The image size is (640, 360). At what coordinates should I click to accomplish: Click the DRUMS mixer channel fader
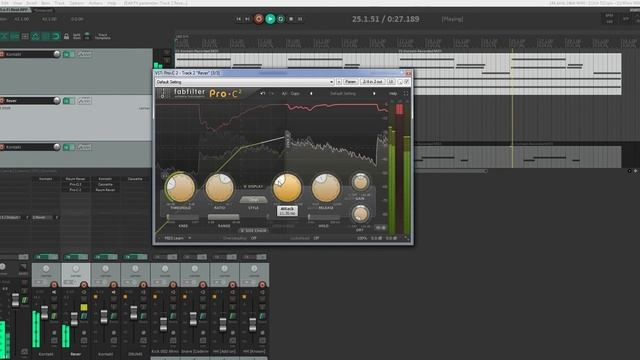click(133, 313)
